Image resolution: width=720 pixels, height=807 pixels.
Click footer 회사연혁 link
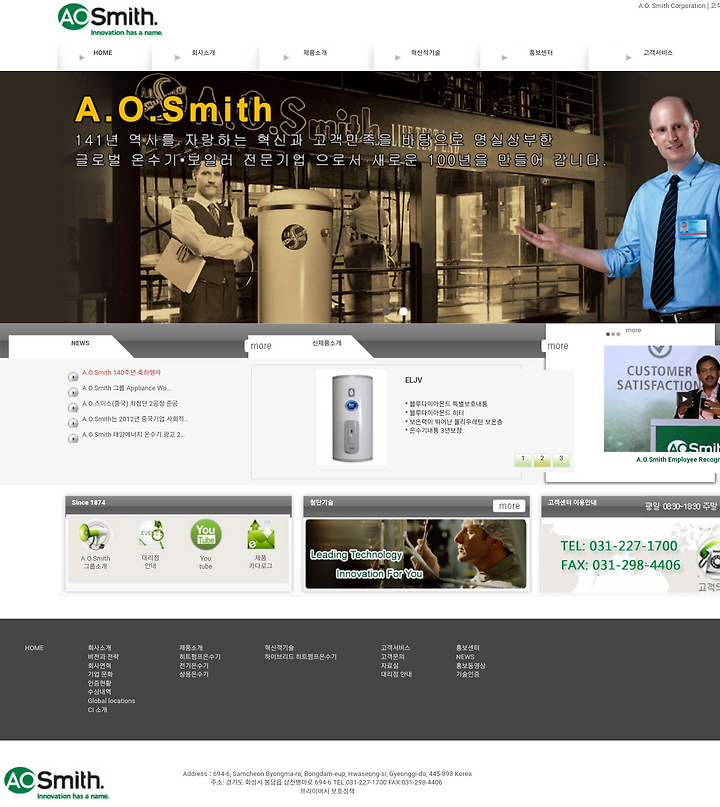coord(99,665)
